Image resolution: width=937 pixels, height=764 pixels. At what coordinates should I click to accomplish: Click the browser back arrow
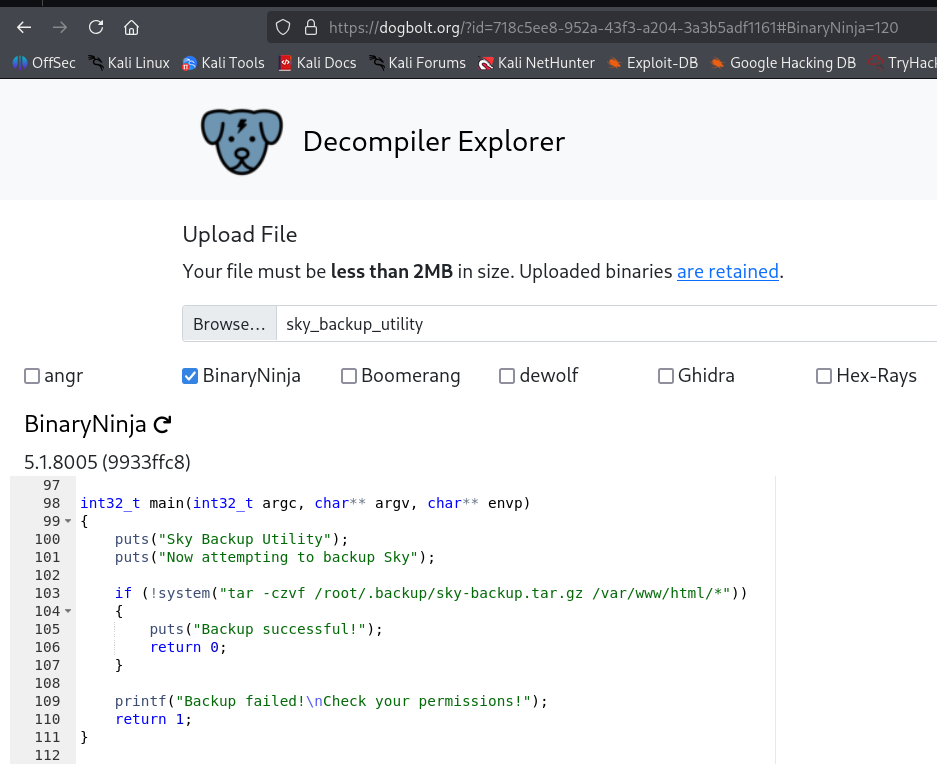[24, 27]
